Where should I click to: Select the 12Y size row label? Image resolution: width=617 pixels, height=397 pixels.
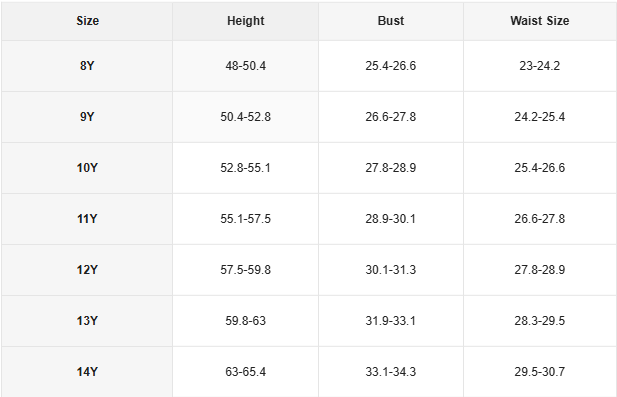click(x=87, y=270)
